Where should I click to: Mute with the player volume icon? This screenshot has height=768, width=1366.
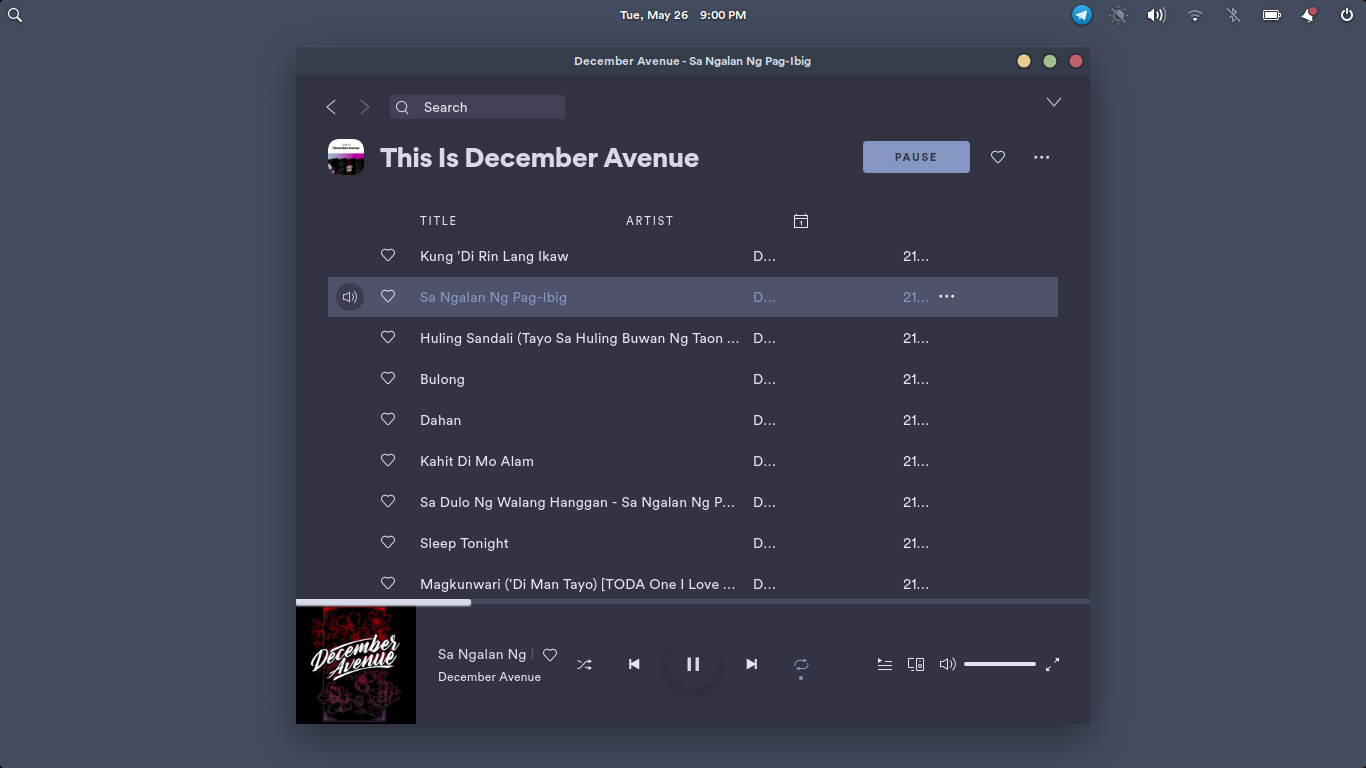[x=947, y=664]
